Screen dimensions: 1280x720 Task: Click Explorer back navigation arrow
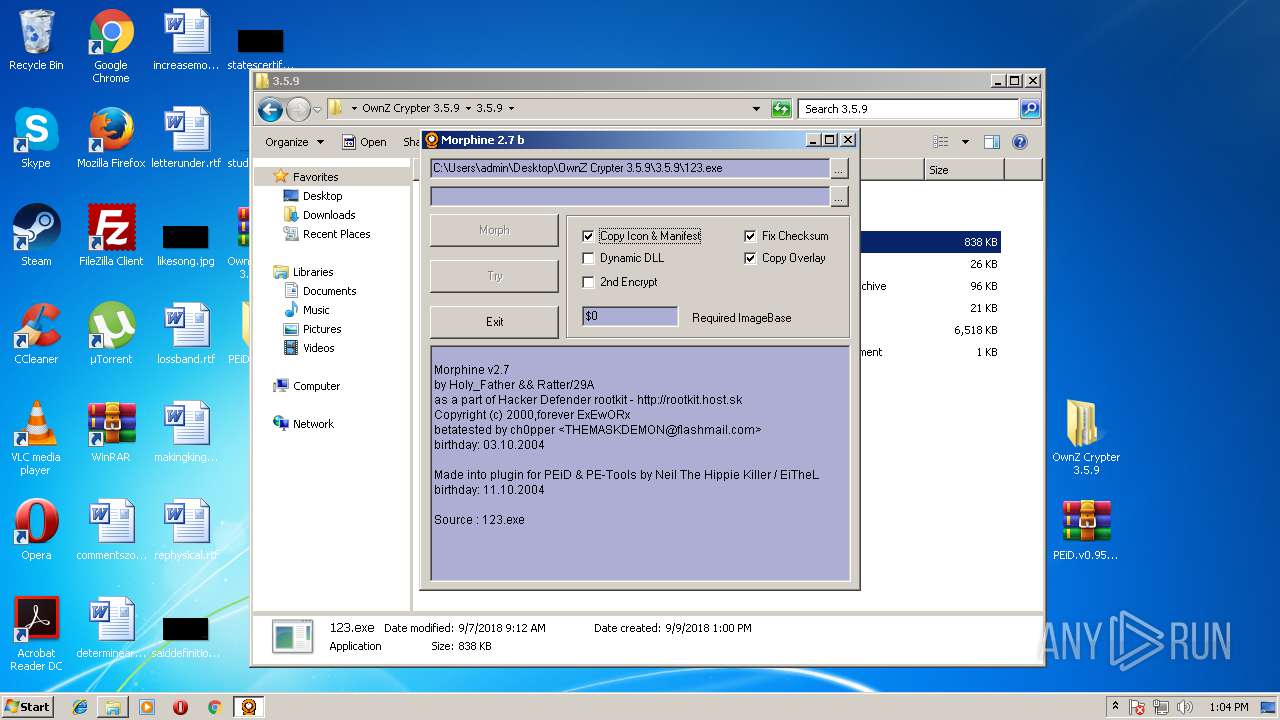[270, 109]
